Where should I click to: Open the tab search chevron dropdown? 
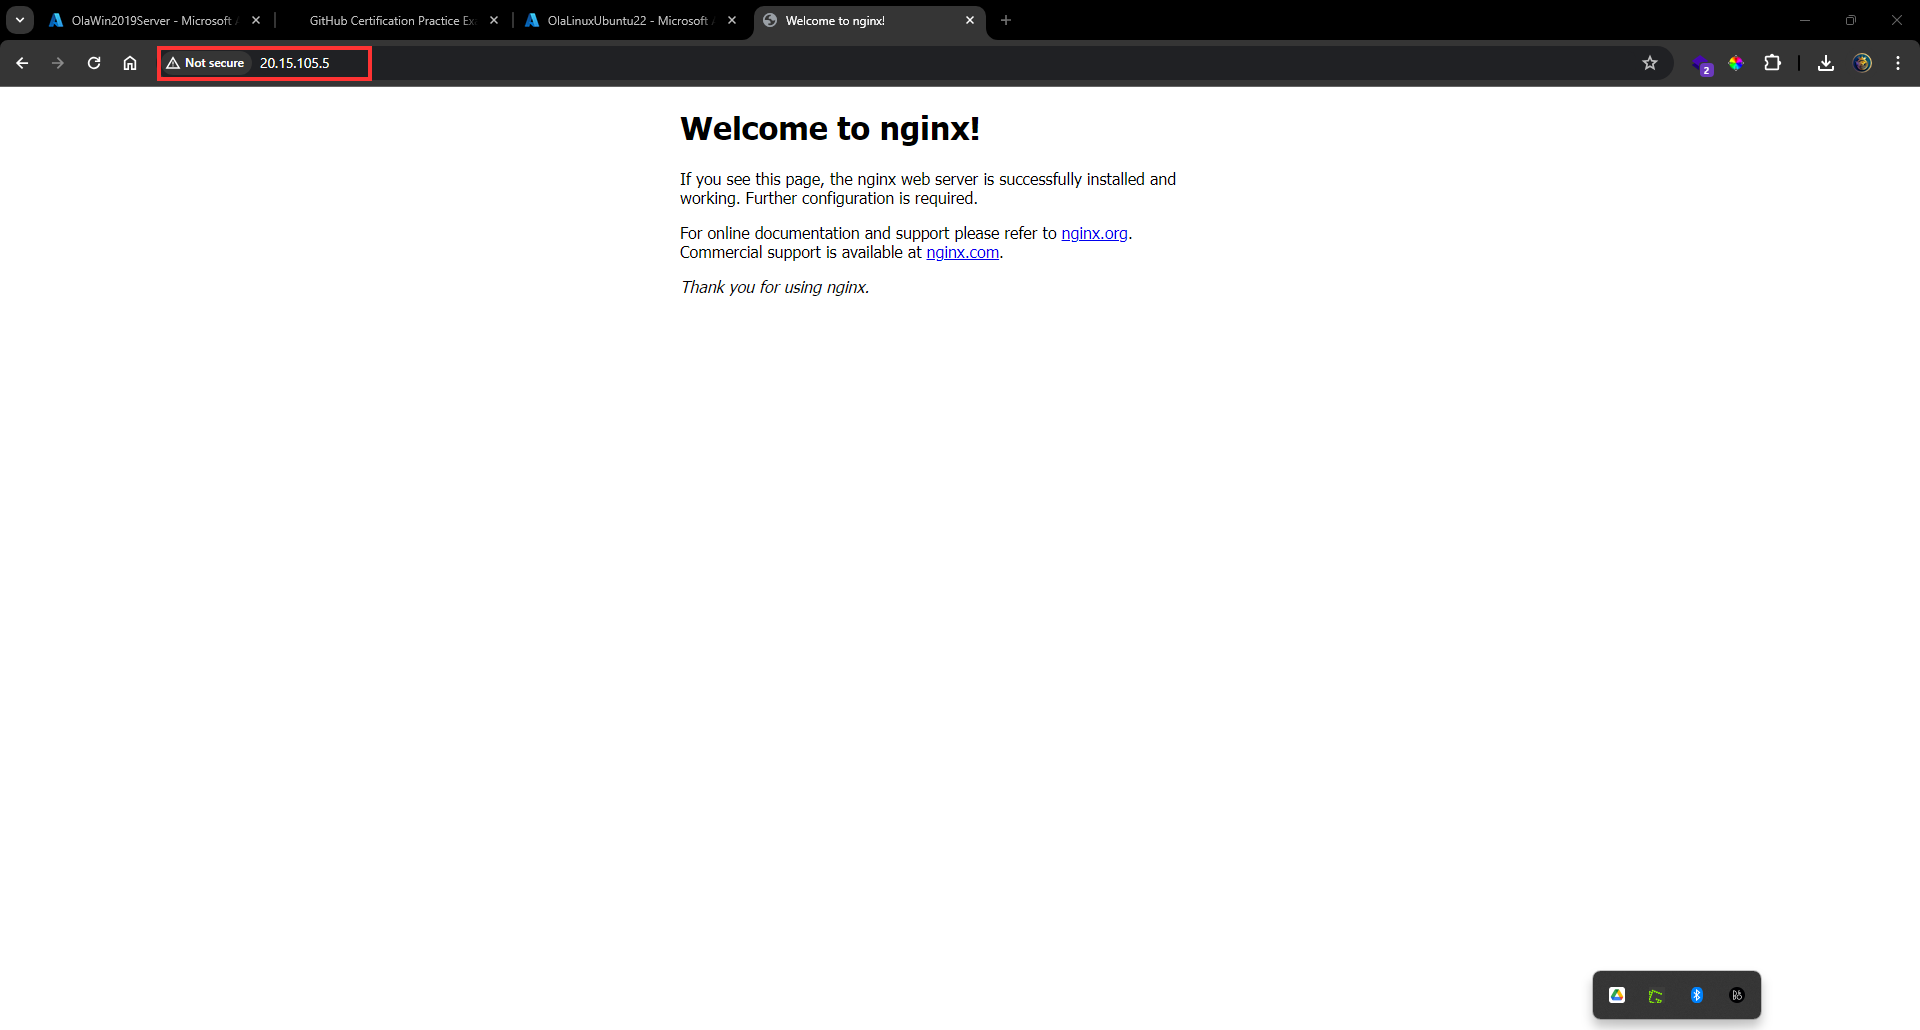19,19
